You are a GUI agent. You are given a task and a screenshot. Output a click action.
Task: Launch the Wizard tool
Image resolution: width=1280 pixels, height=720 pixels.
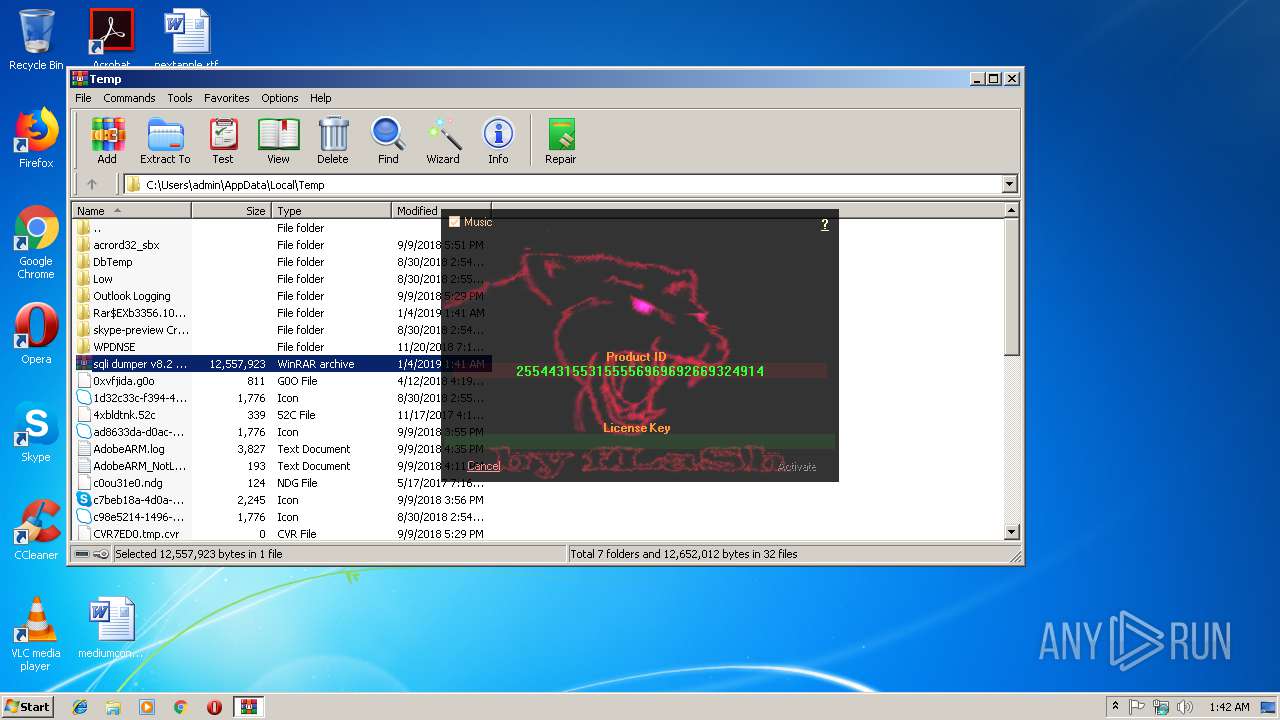(443, 140)
